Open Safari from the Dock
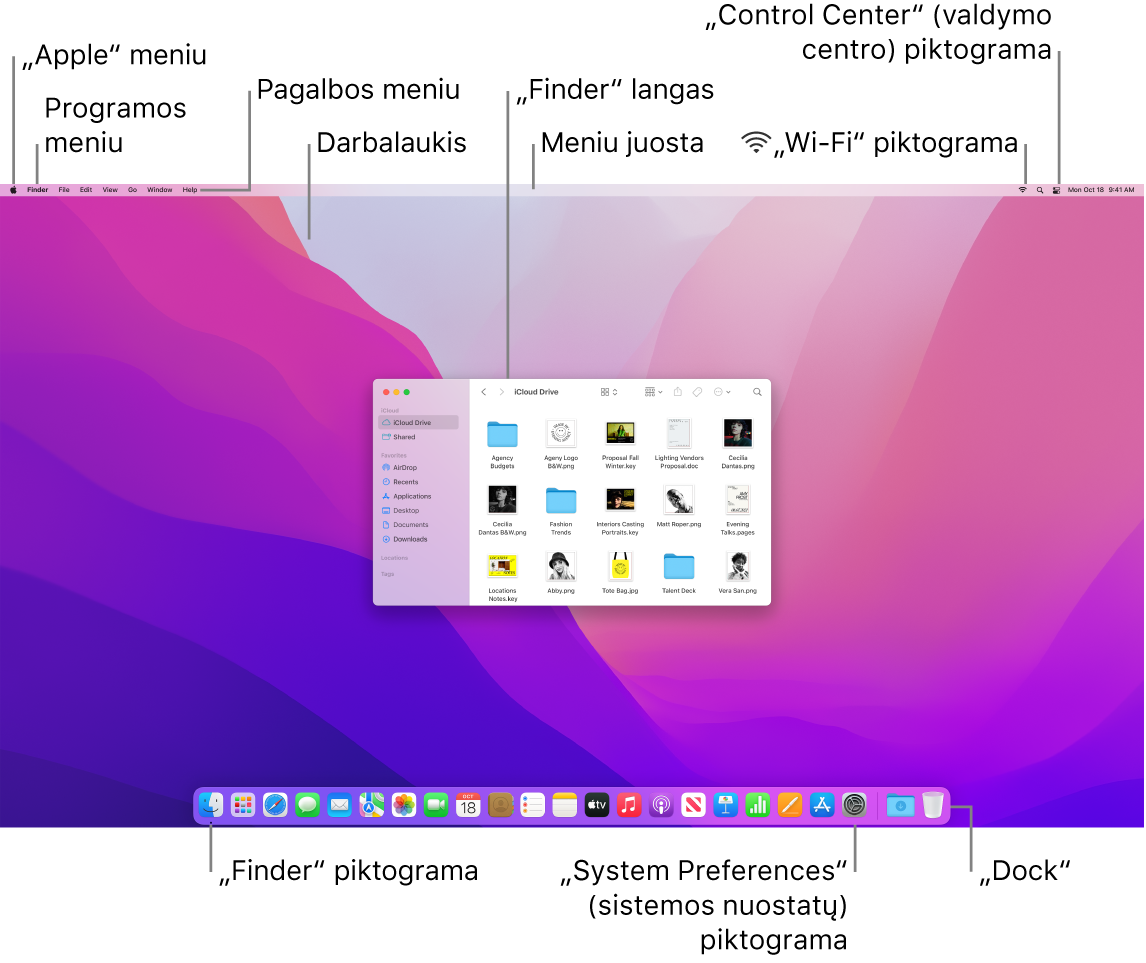The height and width of the screenshot is (963, 1146). 273,805
